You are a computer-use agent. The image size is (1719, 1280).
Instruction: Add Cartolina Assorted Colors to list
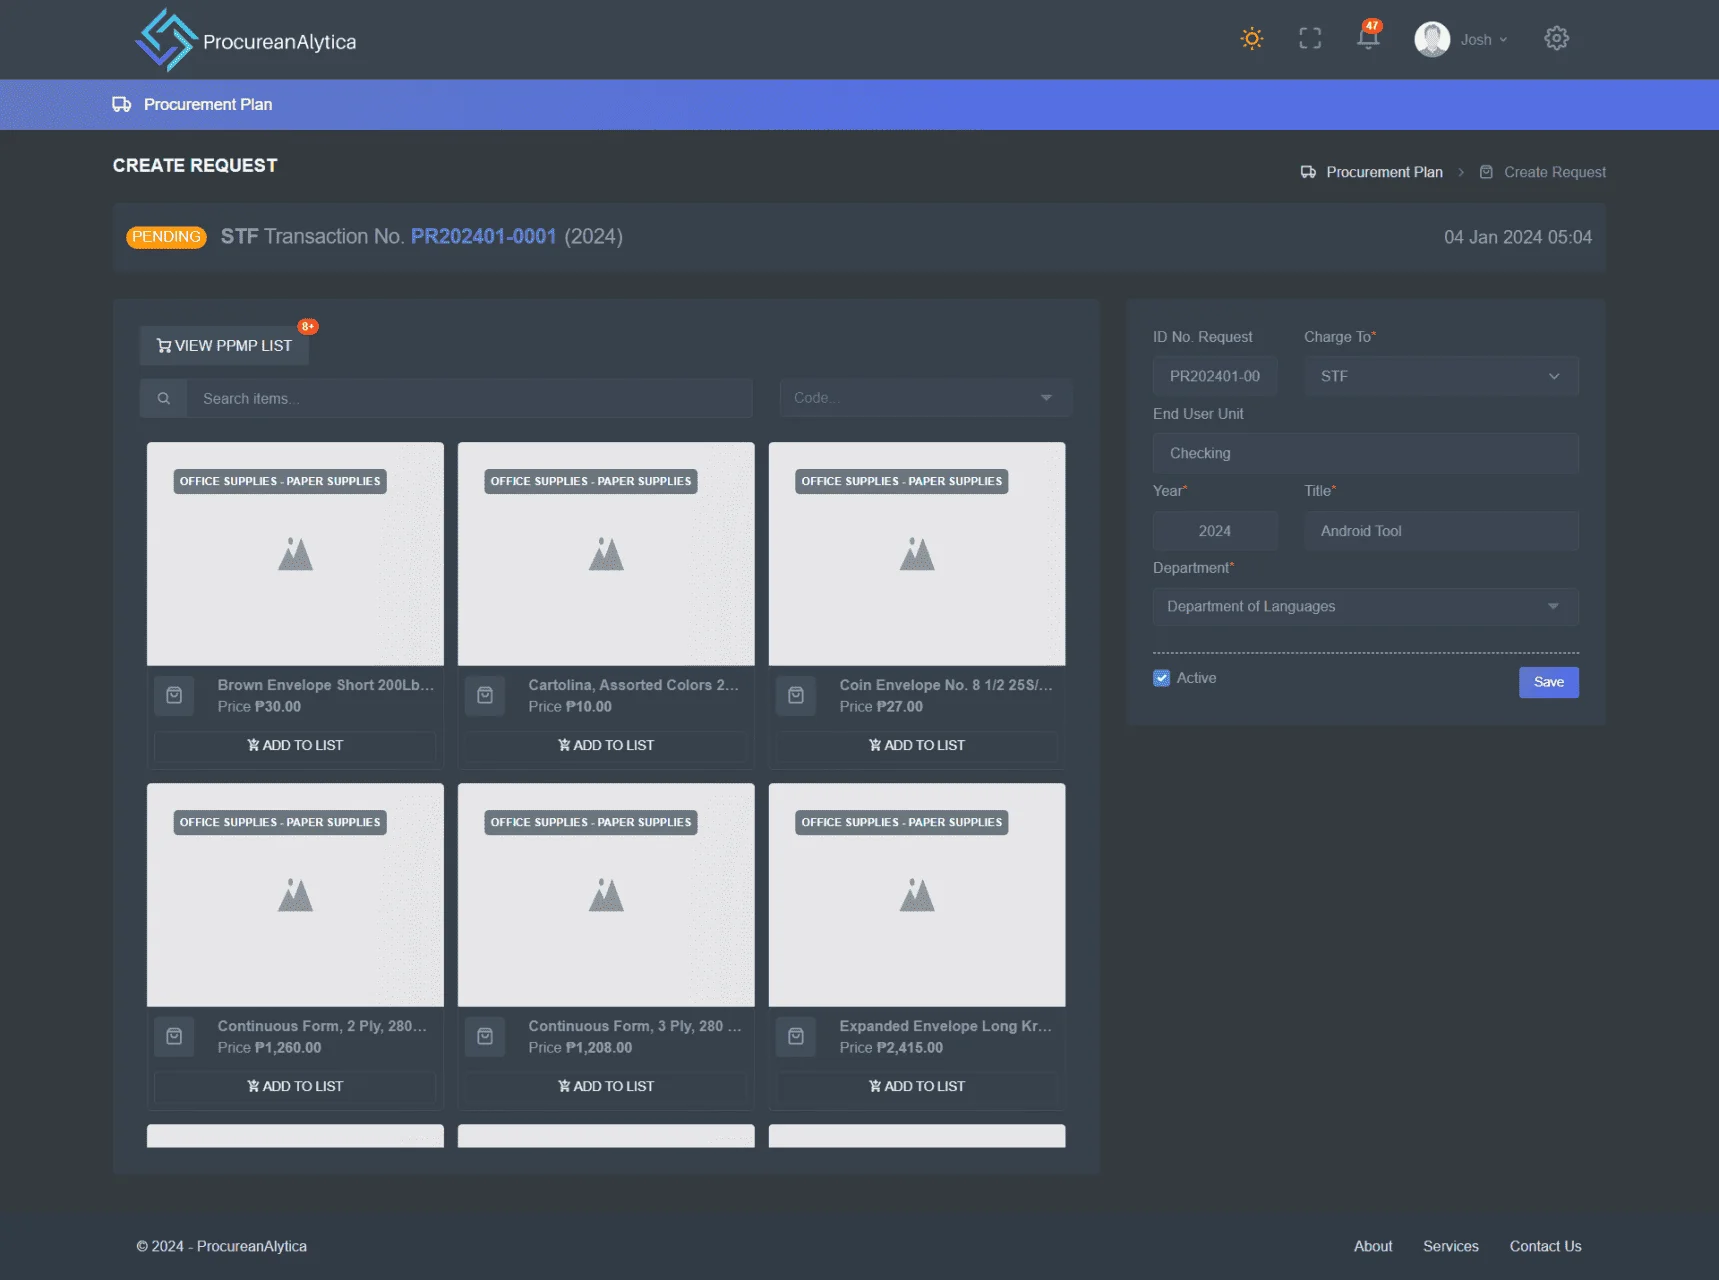tap(606, 746)
